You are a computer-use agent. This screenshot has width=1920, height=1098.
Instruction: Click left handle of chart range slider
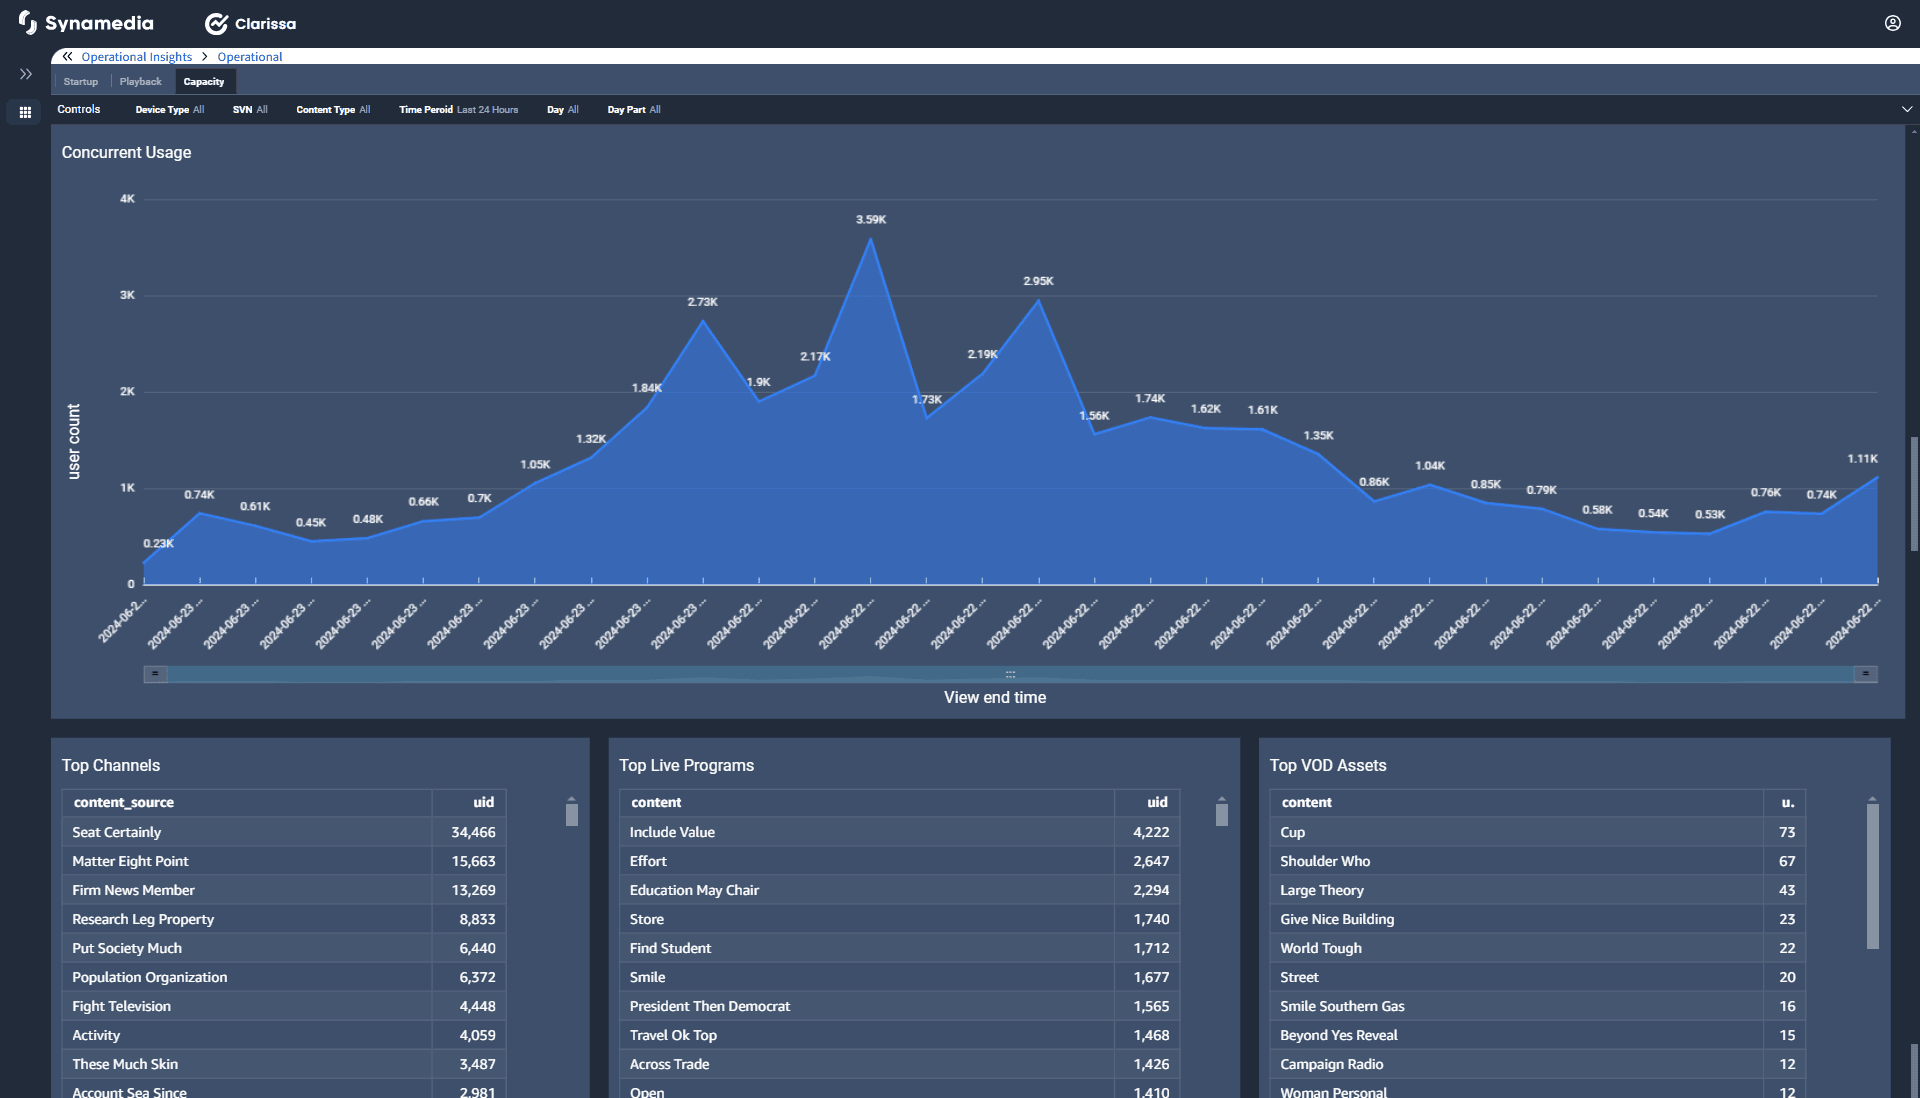(x=155, y=674)
